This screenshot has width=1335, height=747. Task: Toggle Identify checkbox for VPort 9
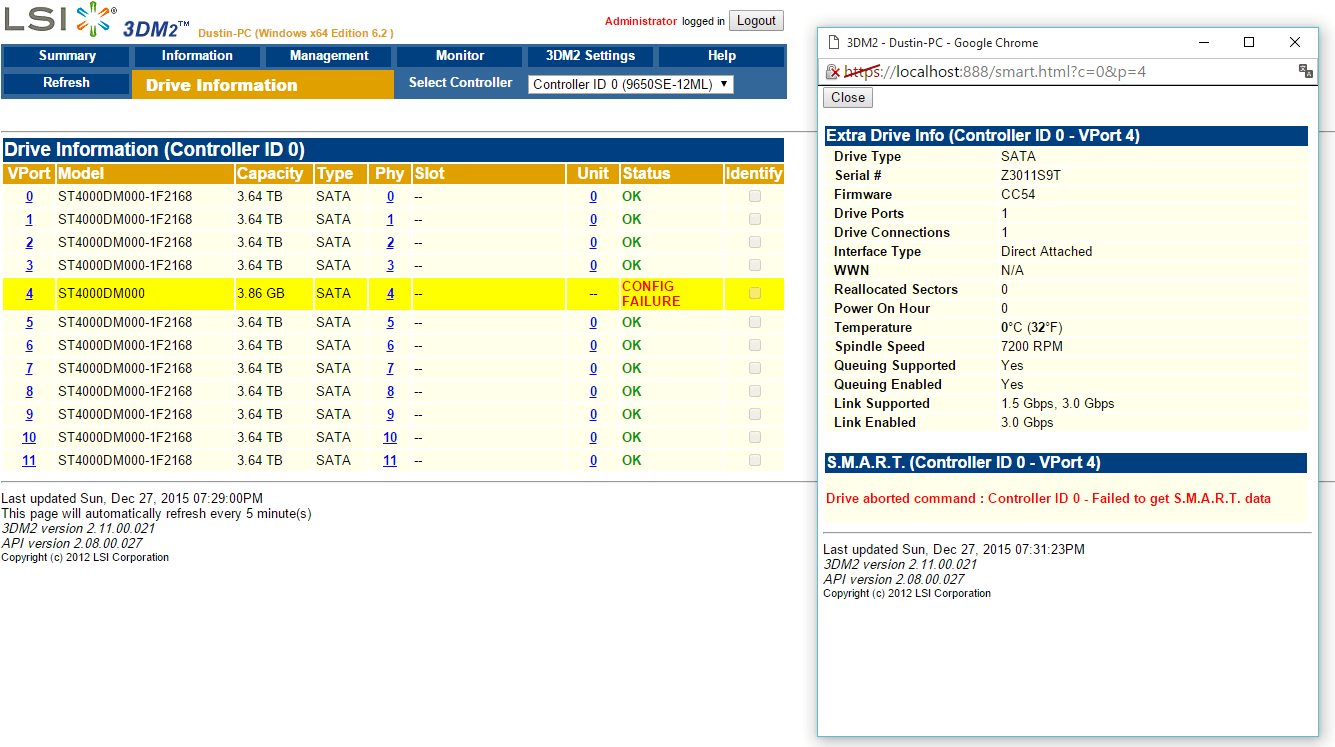click(755, 414)
